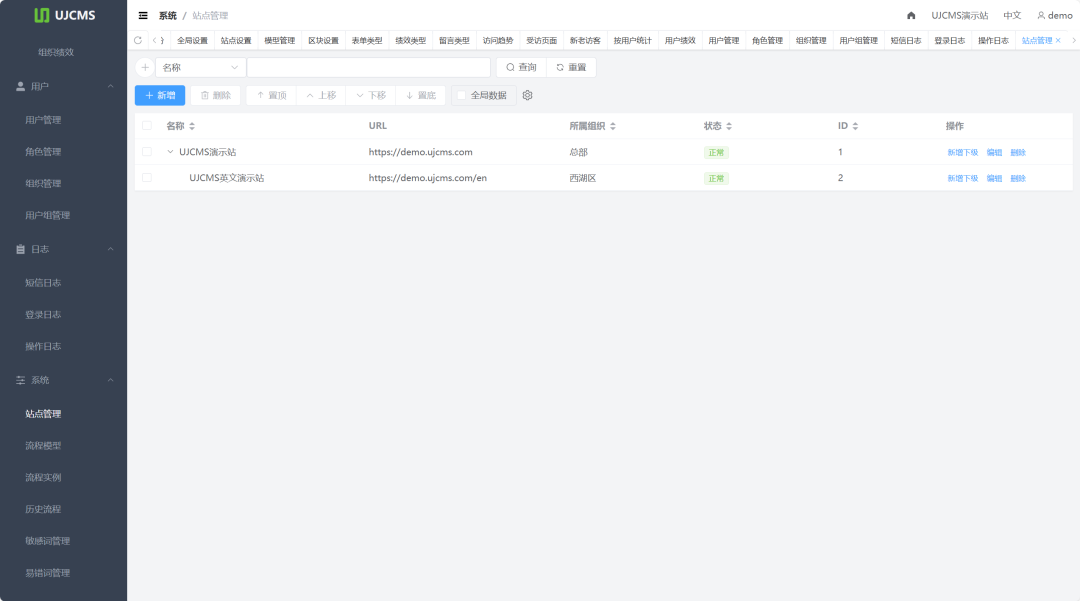Click the 重置 reset button
Screen dimensions: 1080x601
tap(571, 67)
